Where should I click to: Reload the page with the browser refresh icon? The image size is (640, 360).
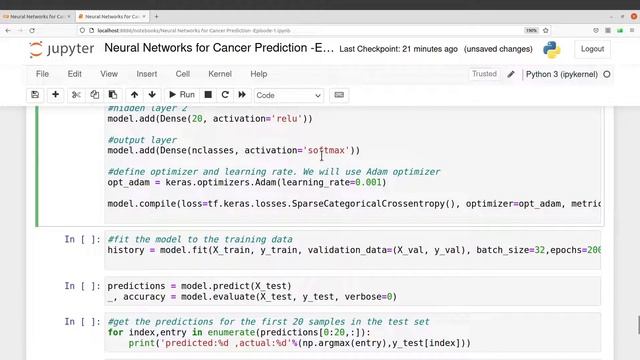tap(32, 31)
